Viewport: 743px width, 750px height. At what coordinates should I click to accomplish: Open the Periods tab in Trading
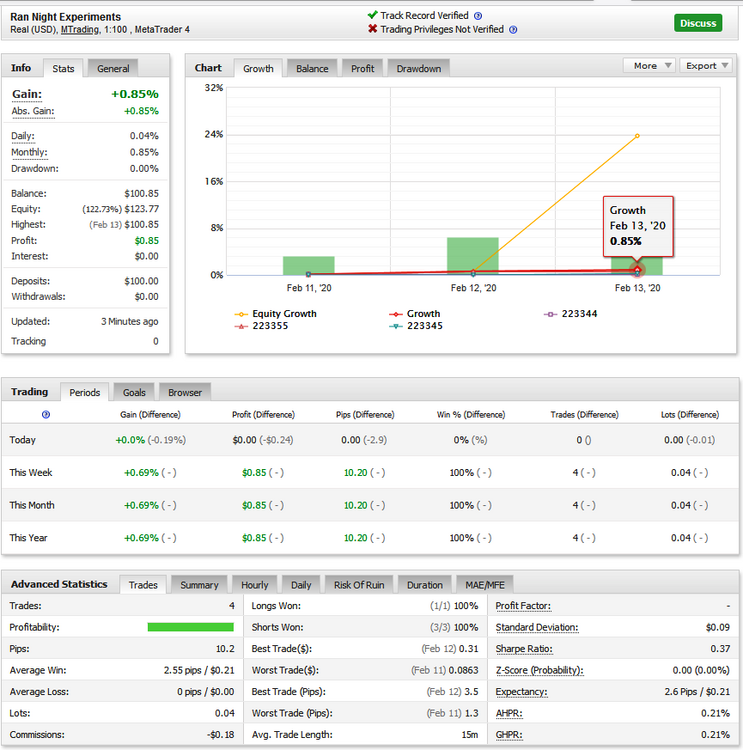[x=85, y=392]
